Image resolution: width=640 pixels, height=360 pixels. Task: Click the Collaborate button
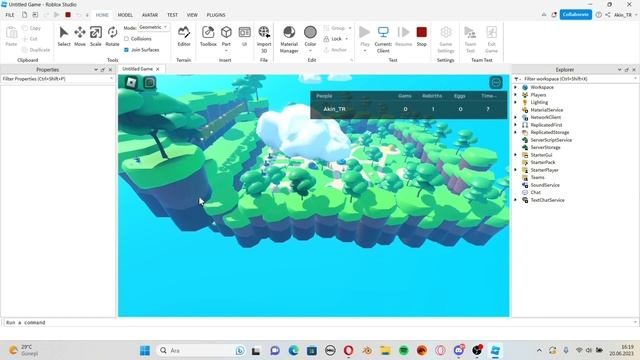(x=576, y=14)
